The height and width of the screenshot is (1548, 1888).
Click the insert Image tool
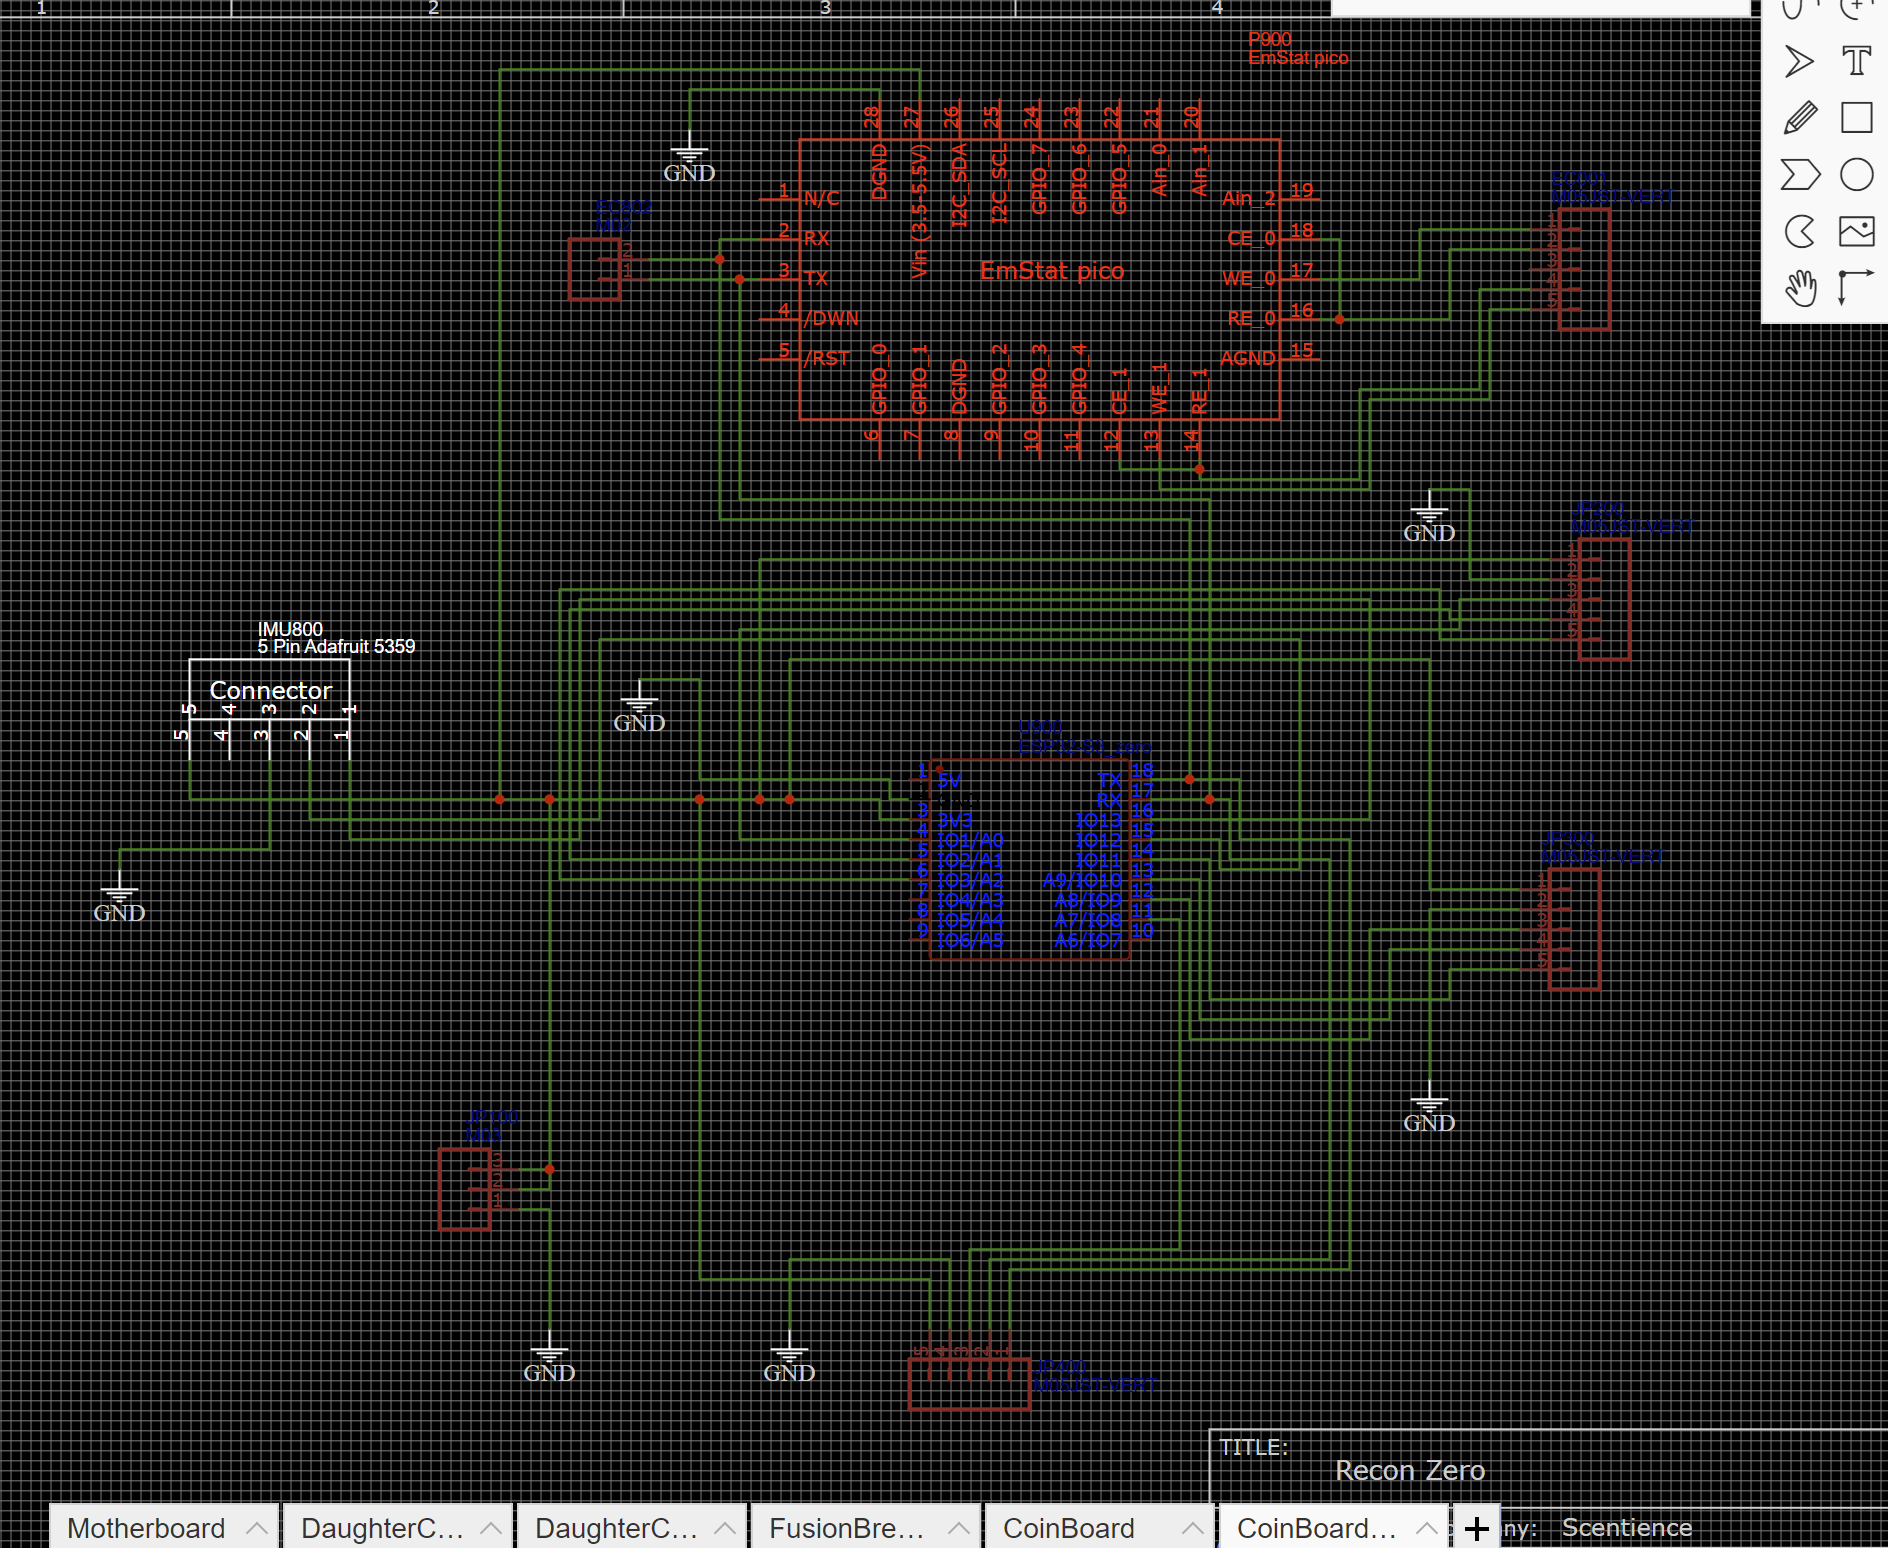pos(1856,232)
